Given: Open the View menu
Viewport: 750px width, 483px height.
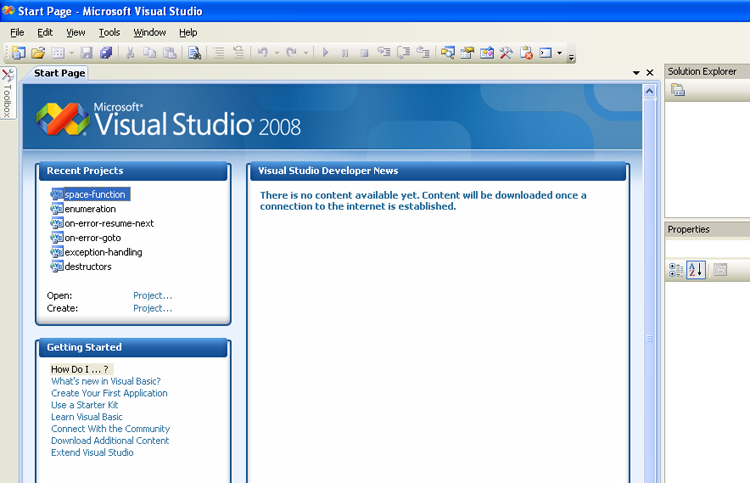Looking at the screenshot, I should [76, 33].
